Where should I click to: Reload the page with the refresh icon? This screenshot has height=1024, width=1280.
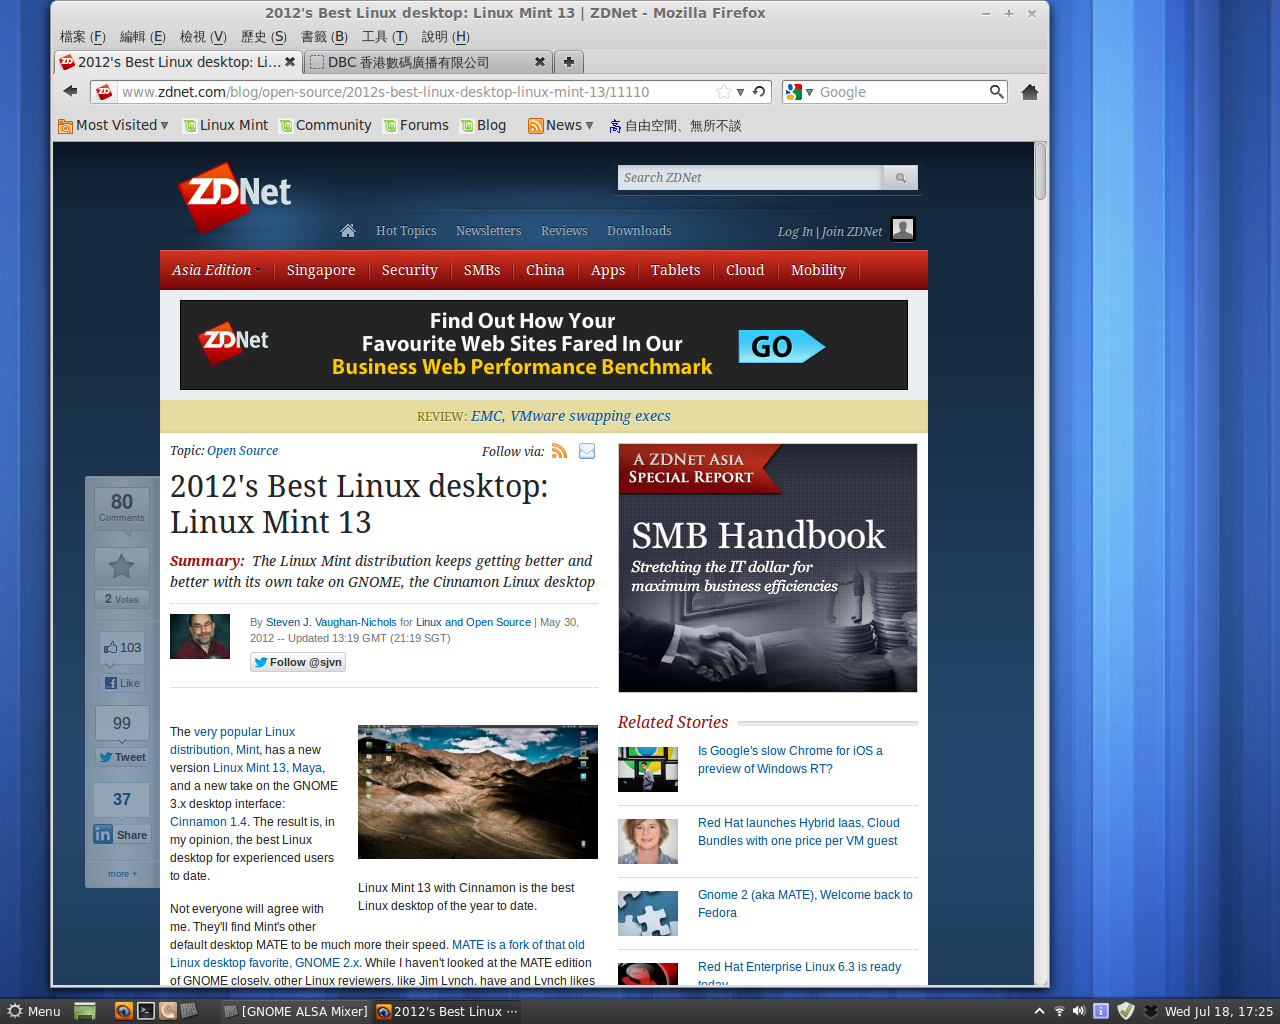tap(760, 92)
